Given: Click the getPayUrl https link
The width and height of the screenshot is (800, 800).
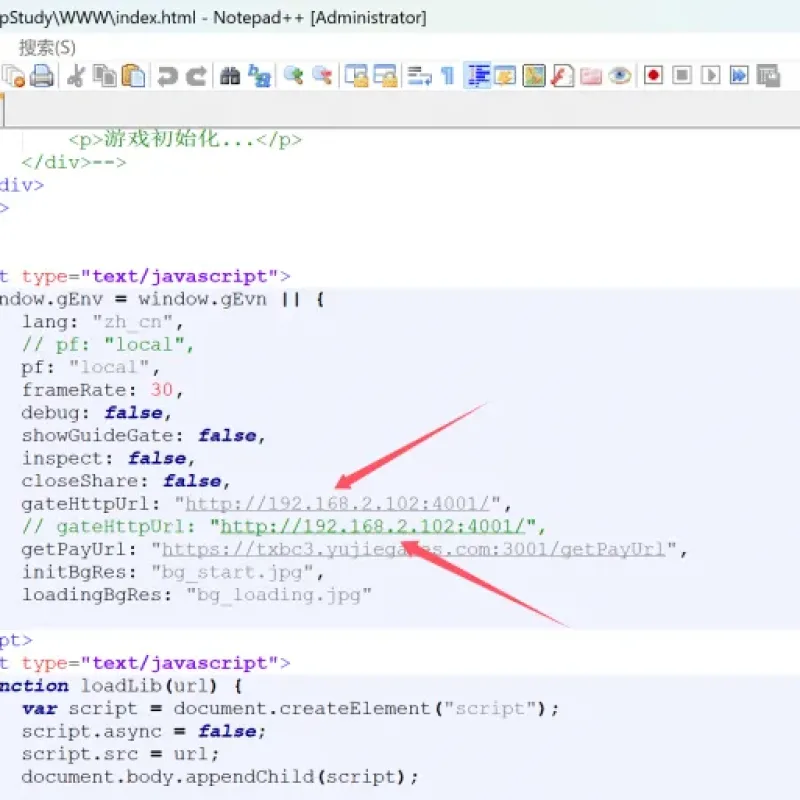Looking at the screenshot, I should pos(414,549).
